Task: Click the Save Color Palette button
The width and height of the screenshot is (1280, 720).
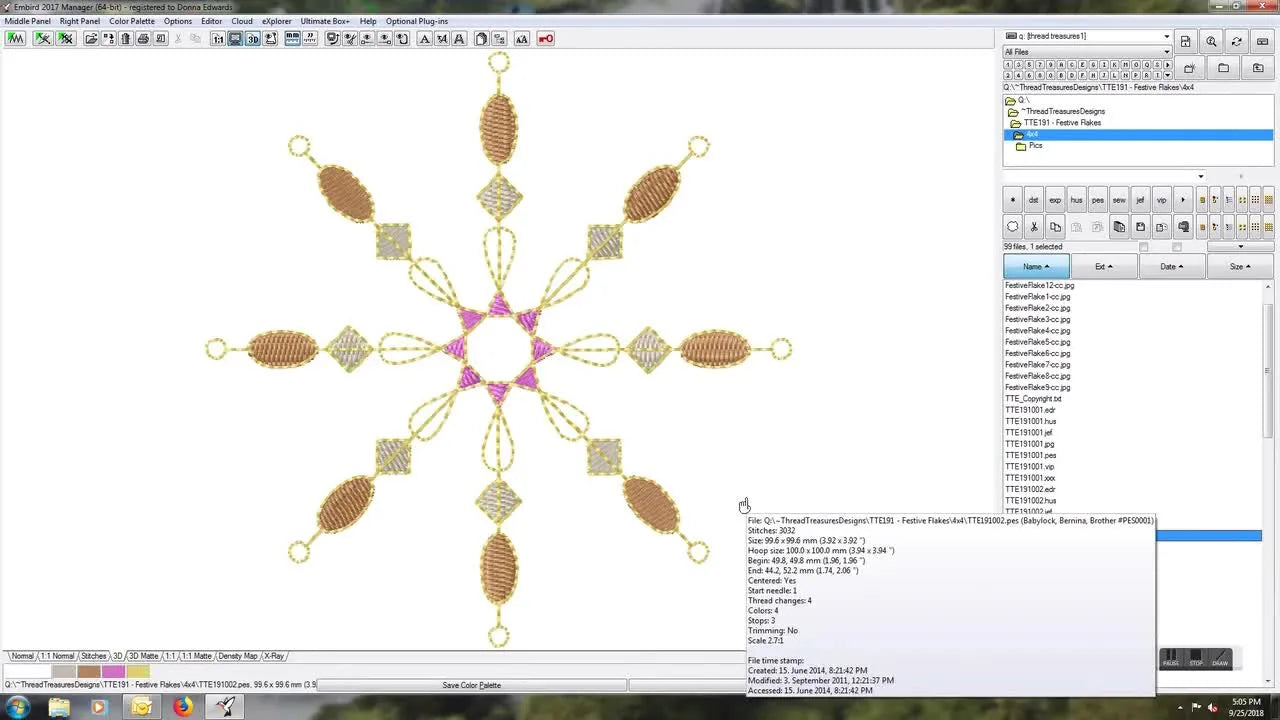Action: click(471, 685)
